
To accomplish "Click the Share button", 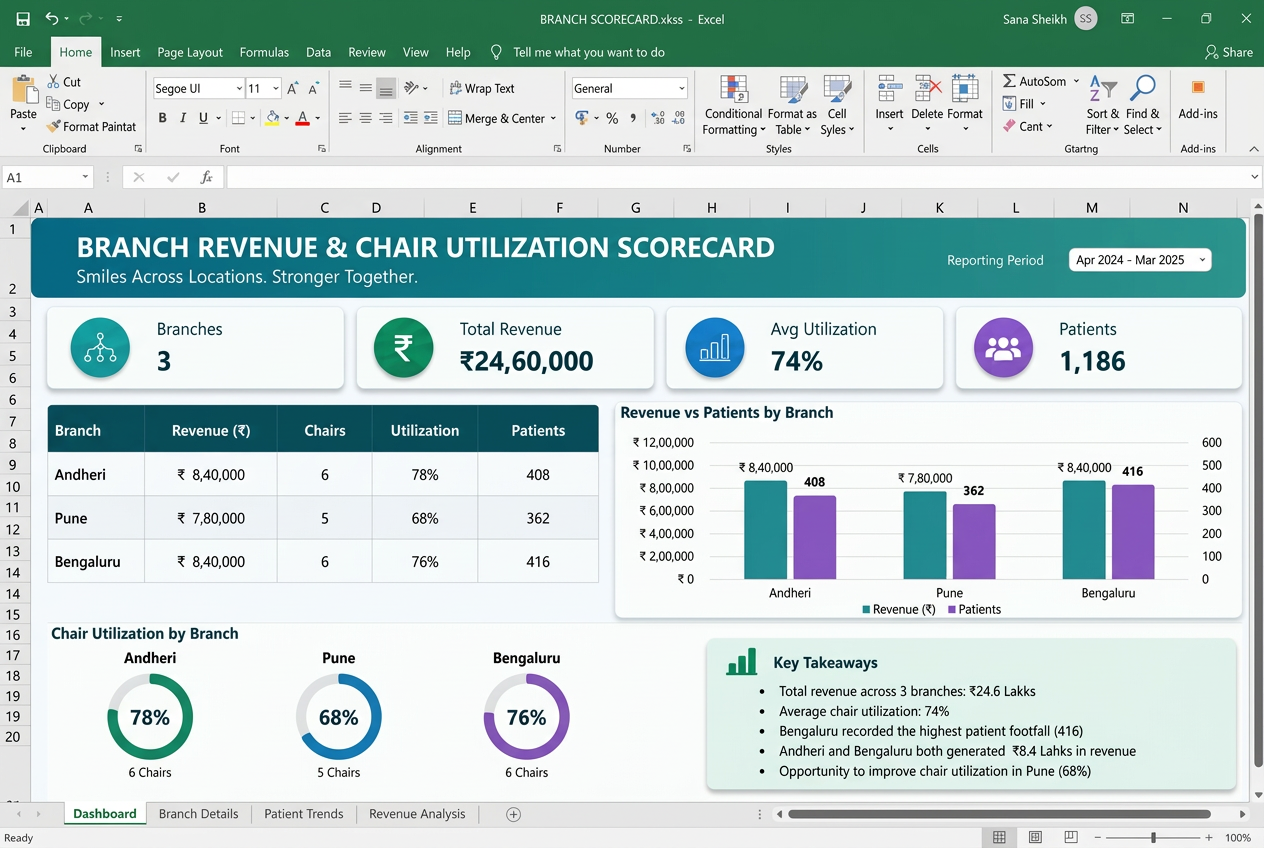I will tap(1229, 52).
